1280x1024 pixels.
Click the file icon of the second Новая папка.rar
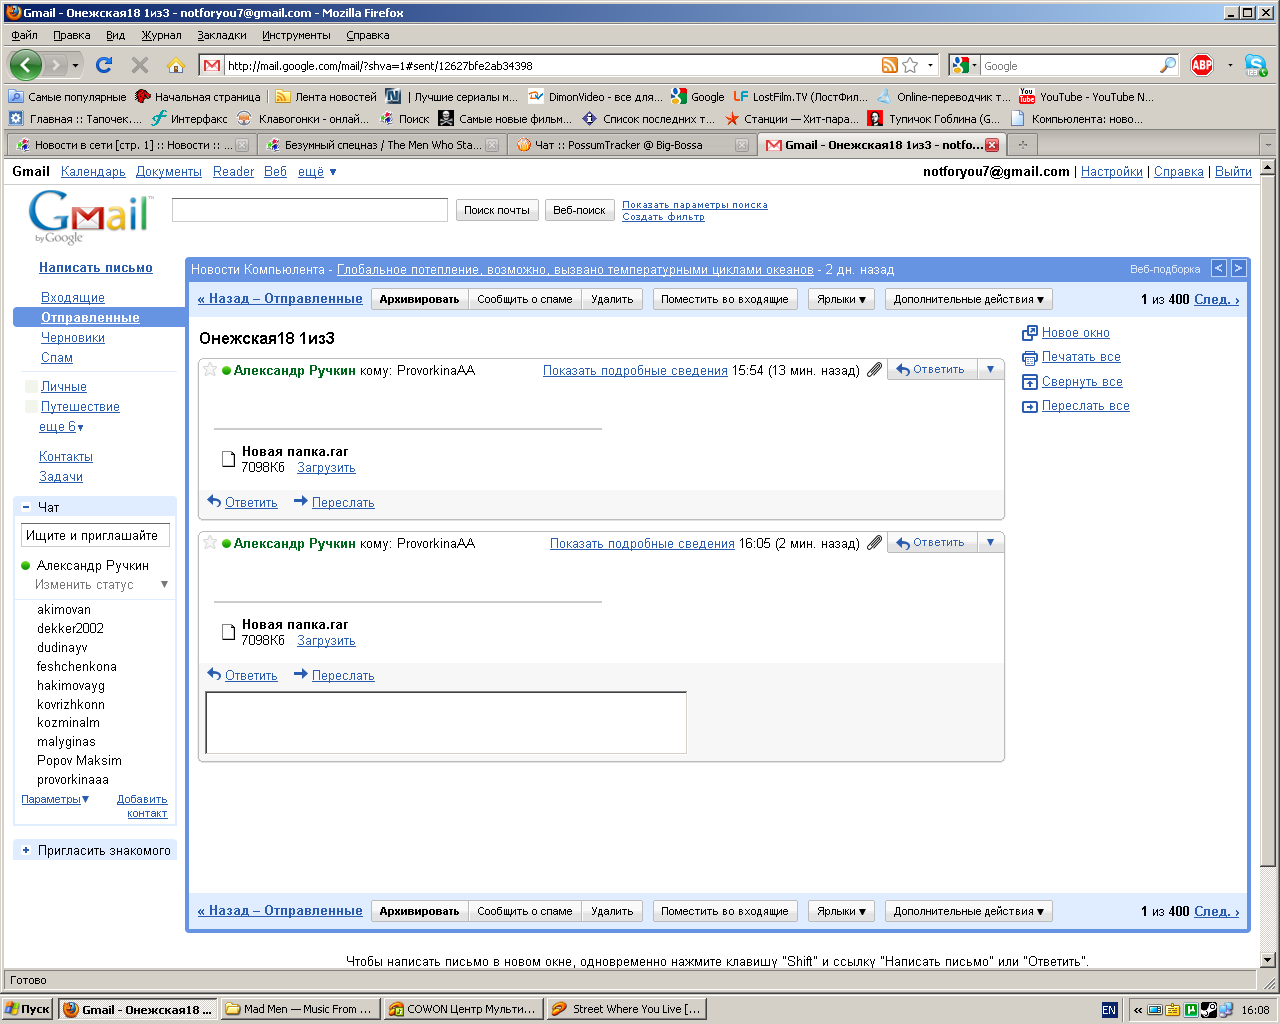point(228,632)
